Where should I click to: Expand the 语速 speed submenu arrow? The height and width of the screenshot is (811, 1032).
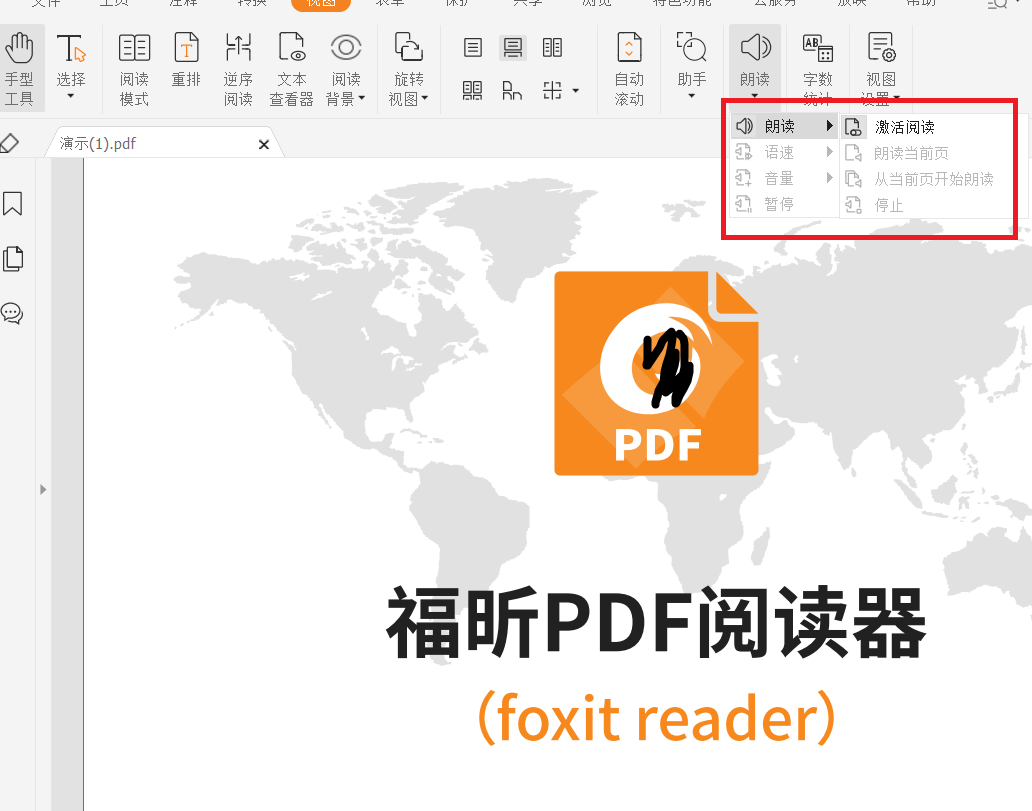(829, 152)
